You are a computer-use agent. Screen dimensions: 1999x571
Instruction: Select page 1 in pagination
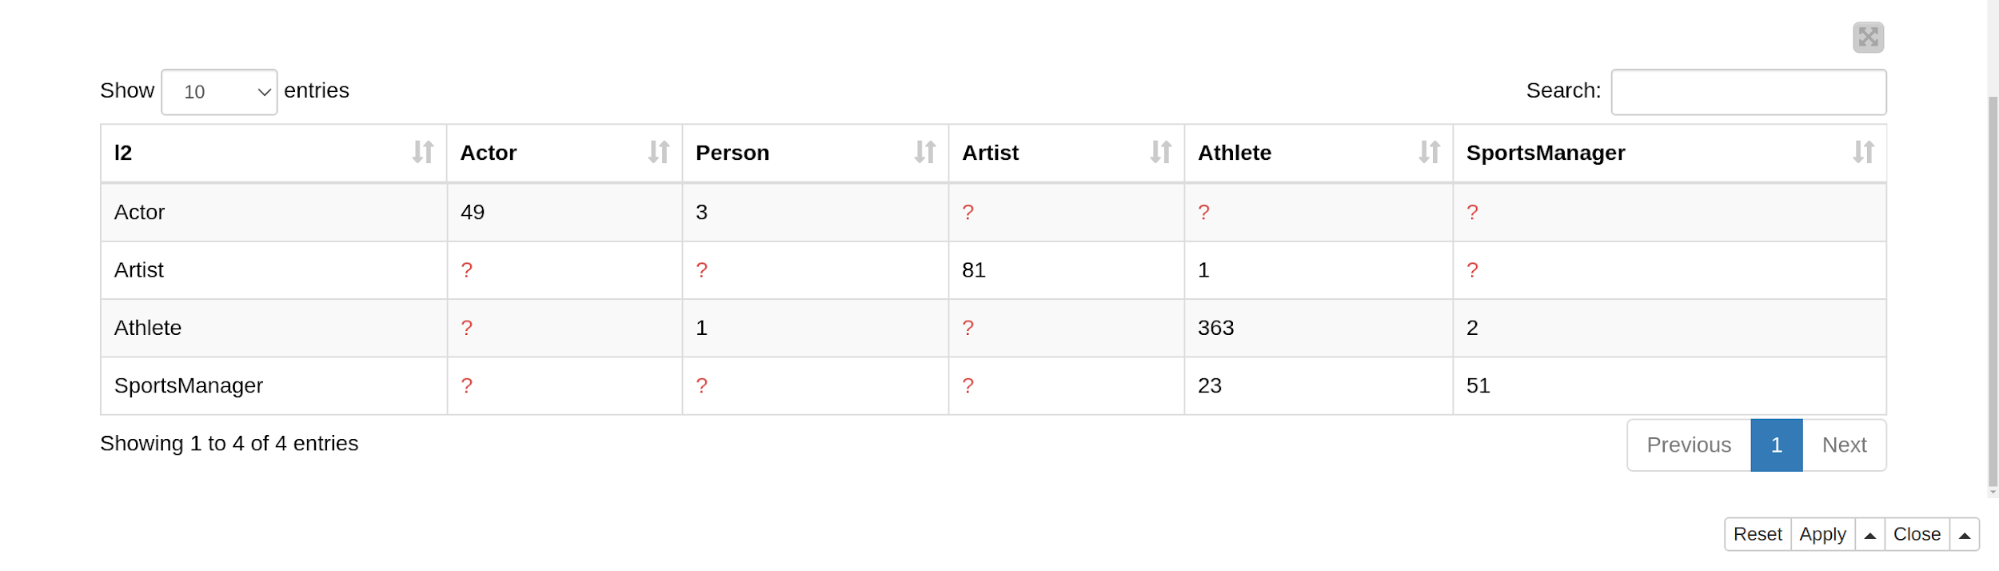click(x=1776, y=445)
